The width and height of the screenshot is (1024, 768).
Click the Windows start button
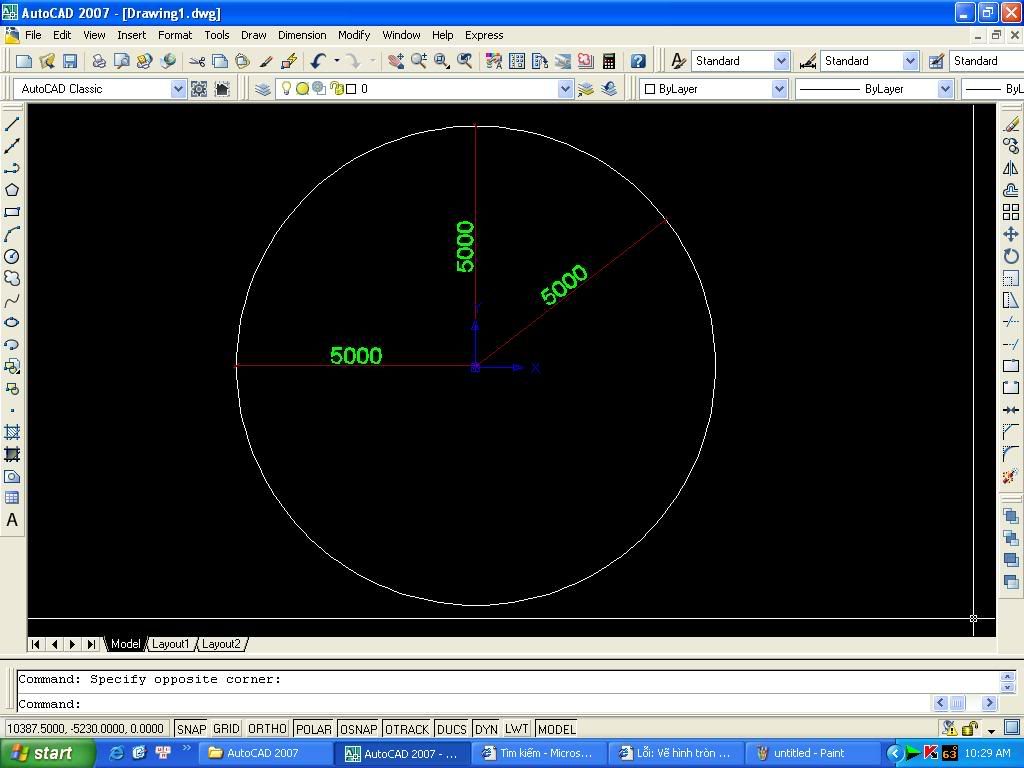[46, 753]
